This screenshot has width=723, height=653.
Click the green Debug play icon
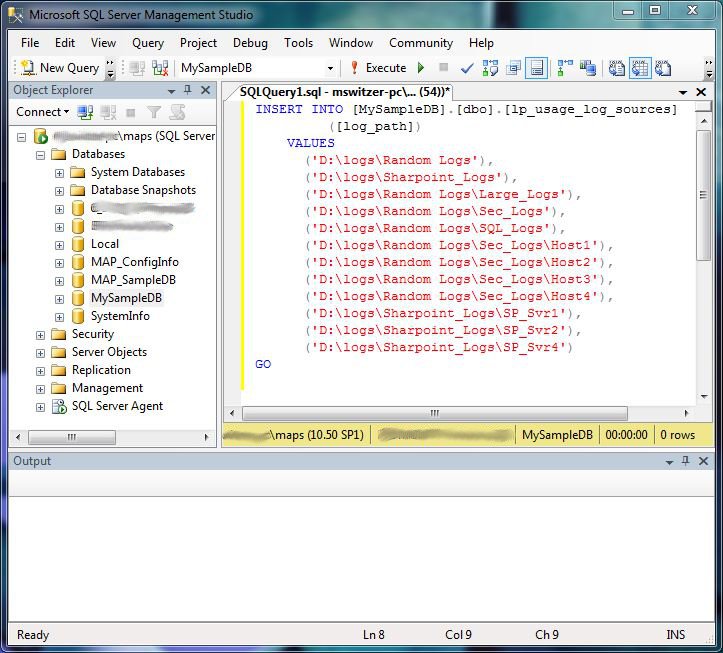click(421, 68)
